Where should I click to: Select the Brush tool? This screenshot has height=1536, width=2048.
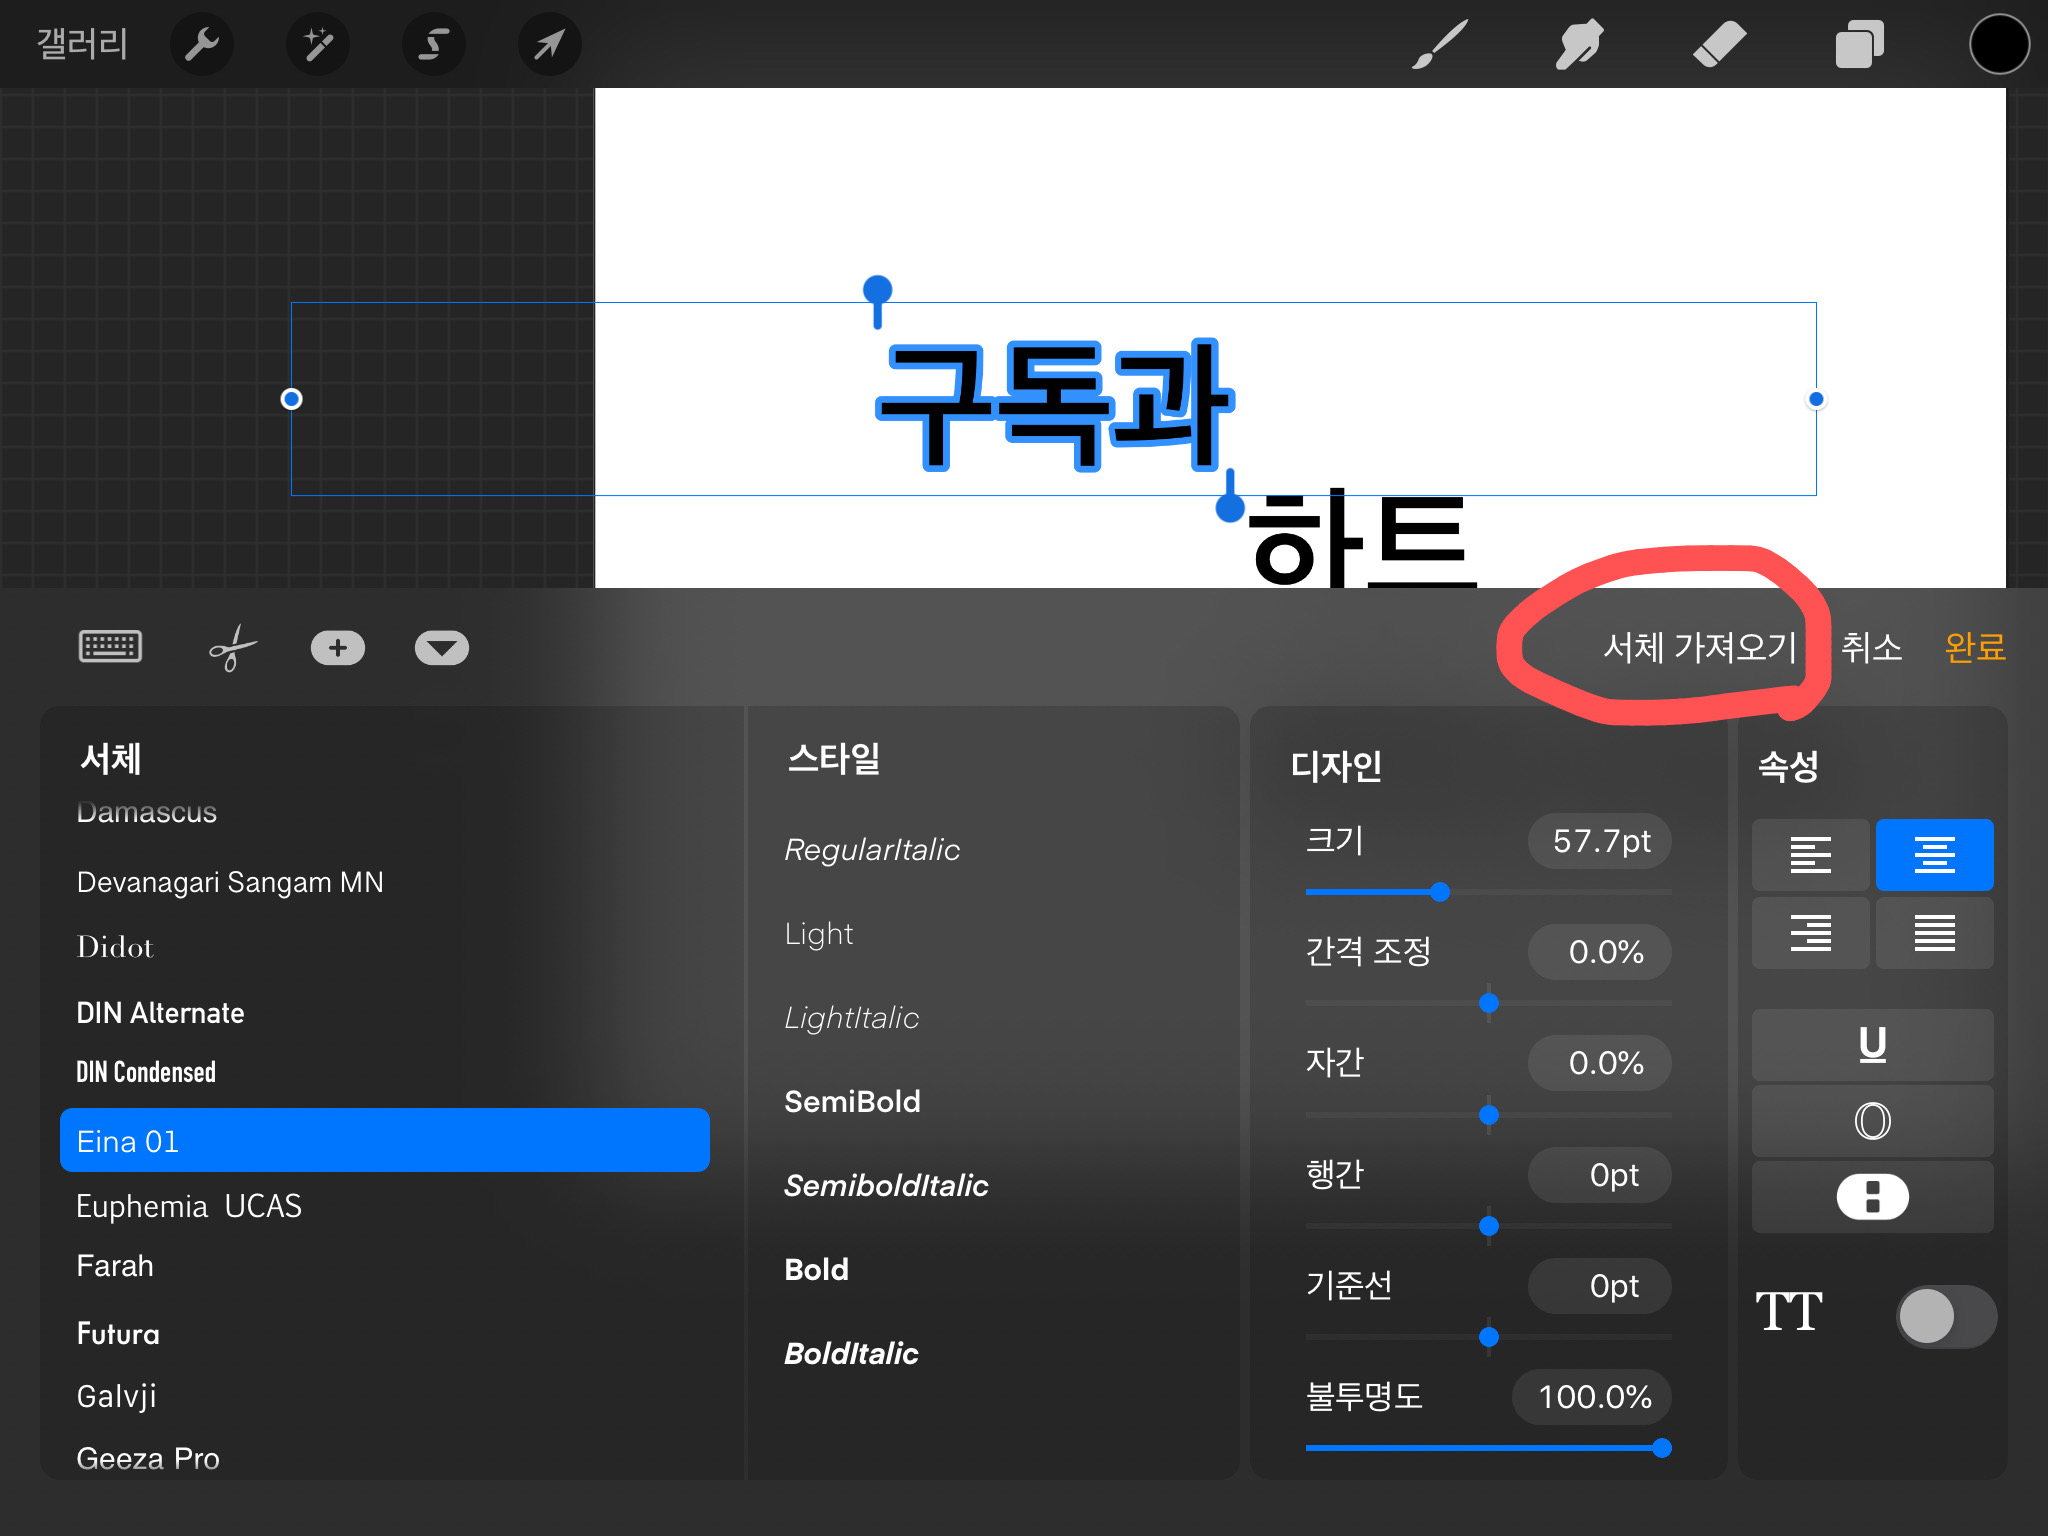pyautogui.click(x=1440, y=45)
